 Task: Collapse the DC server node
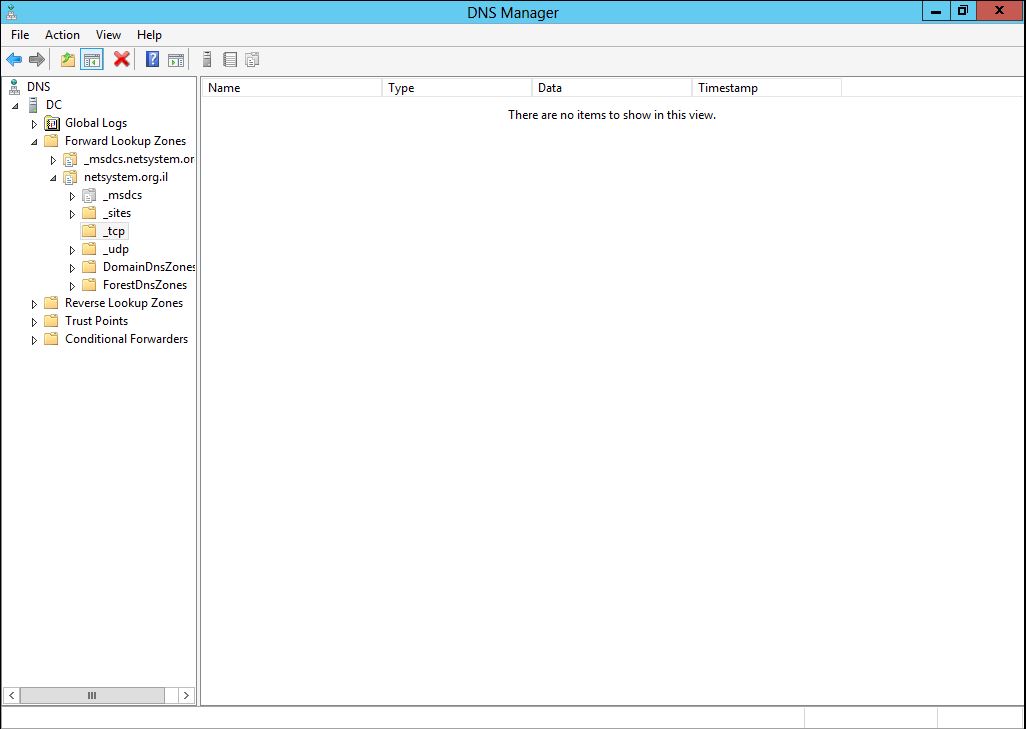[x=16, y=105]
